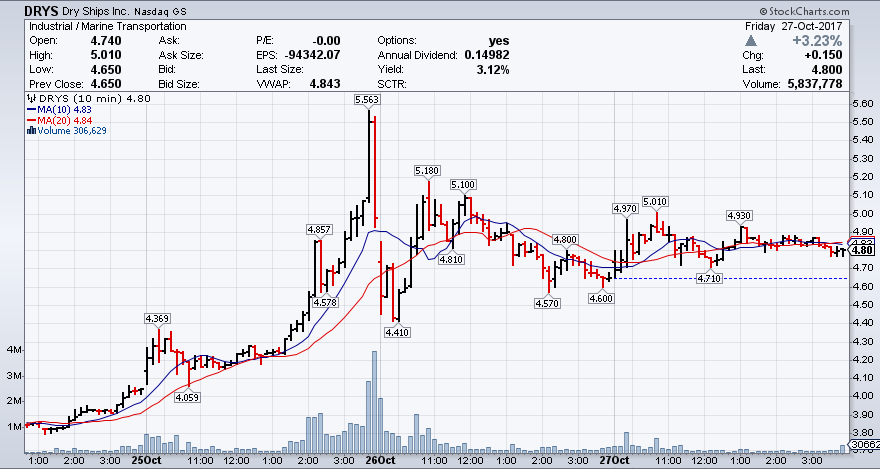Click the blue MA(10) line swatch in legend
Viewport: 880px width, 469px height.
click(32, 109)
